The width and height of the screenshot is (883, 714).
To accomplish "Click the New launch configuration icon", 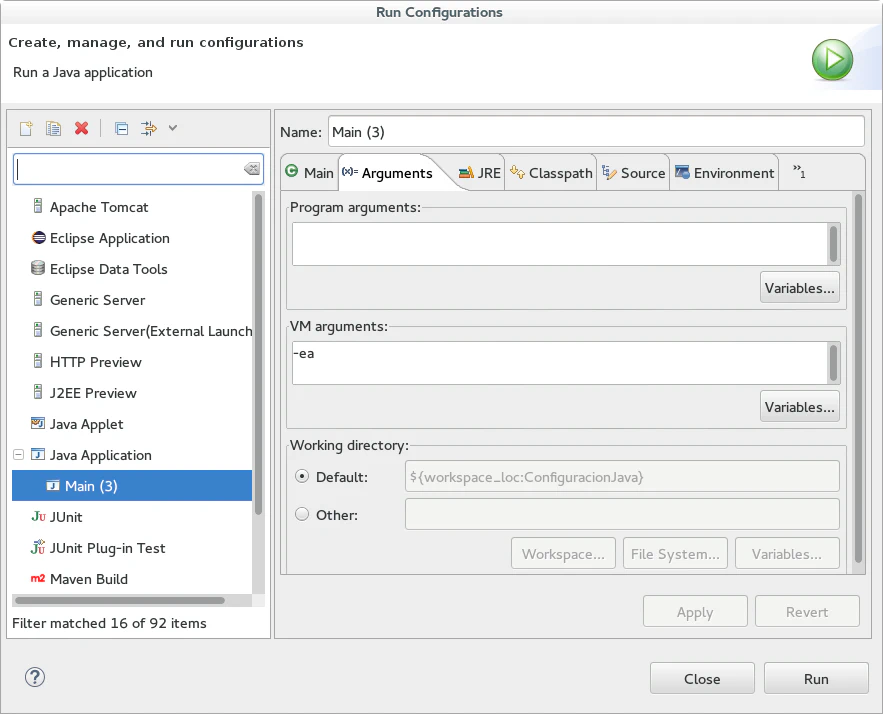I will point(27,128).
